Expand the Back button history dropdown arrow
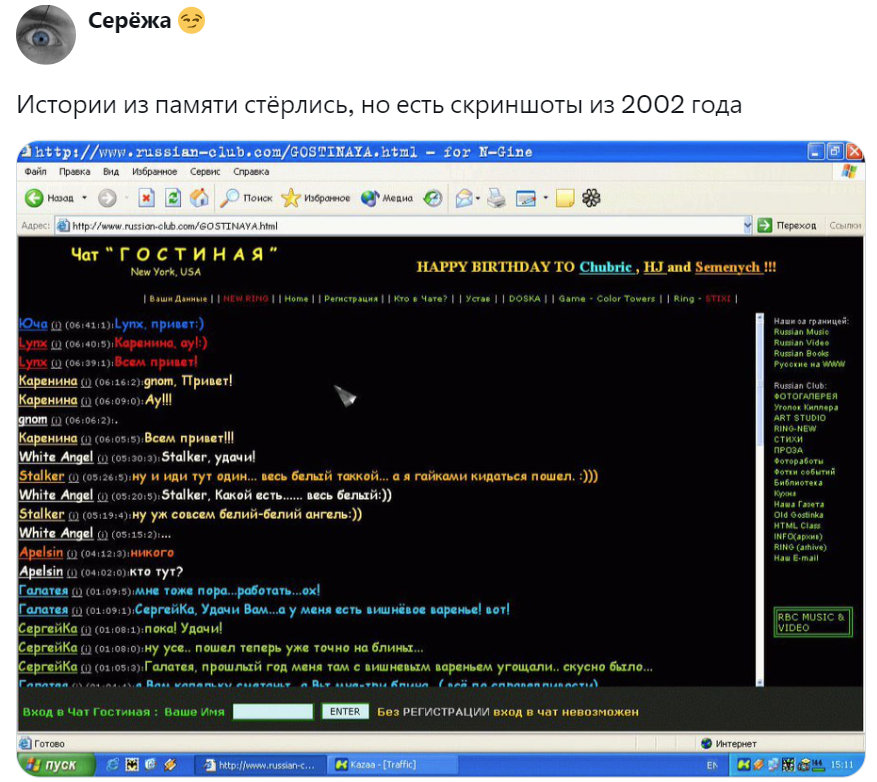 coord(85,198)
